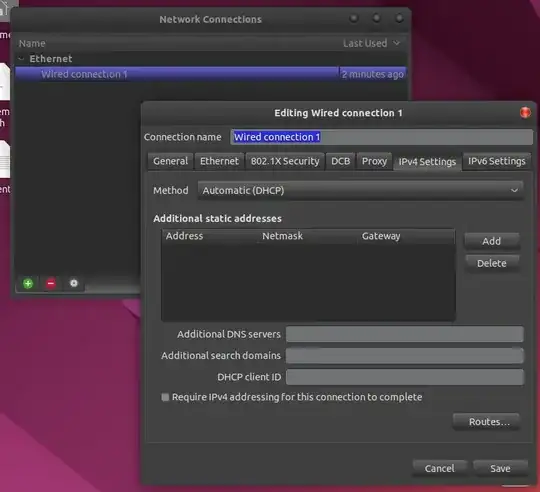Save the connection settings
The height and width of the screenshot is (492, 540).
click(500, 468)
